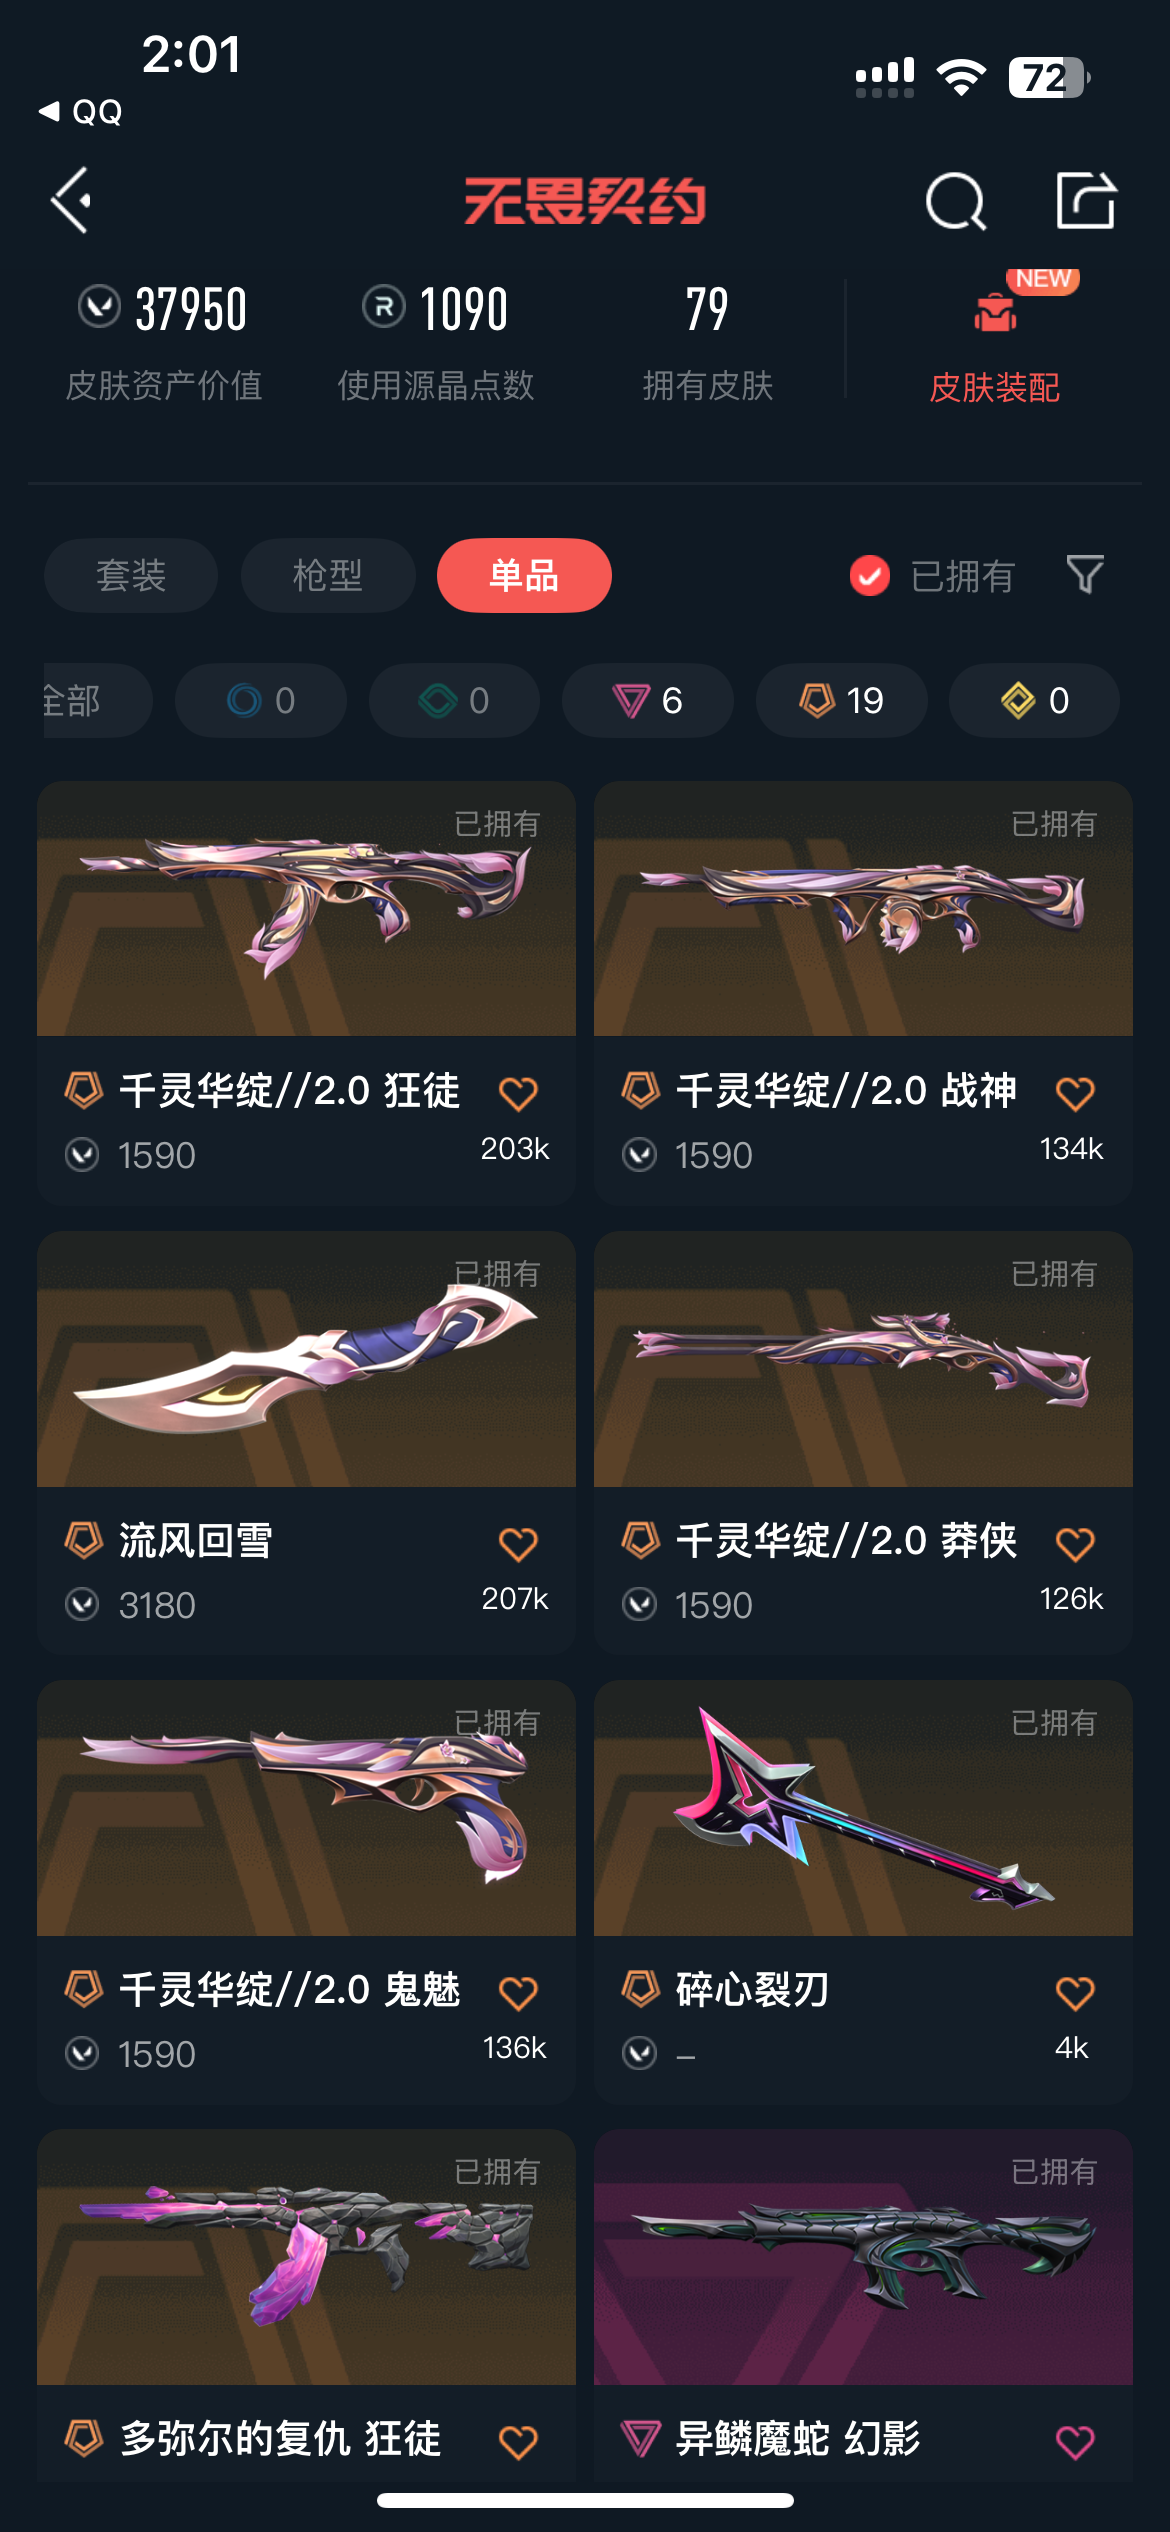Switch to the 套装 tab

point(131,575)
